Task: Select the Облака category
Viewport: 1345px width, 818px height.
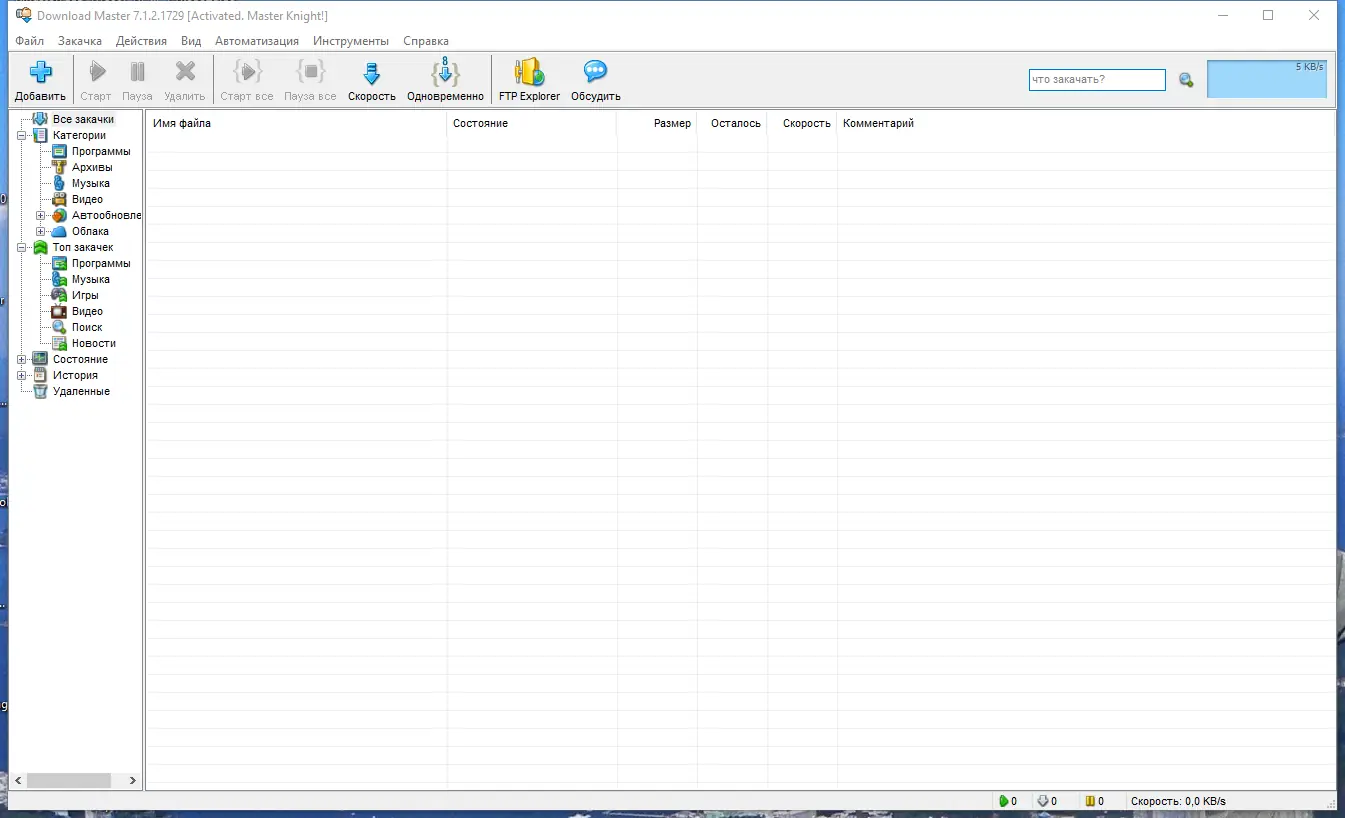Action: [x=90, y=232]
